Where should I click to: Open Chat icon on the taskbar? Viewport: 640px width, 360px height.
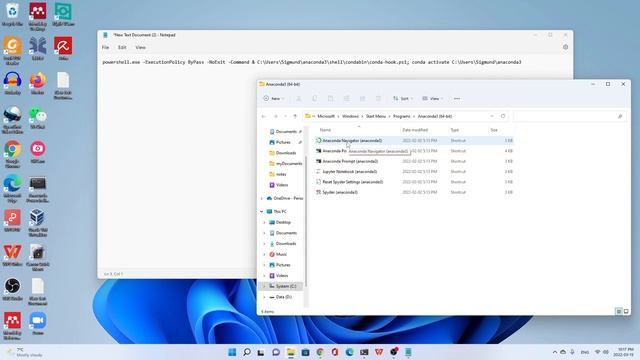(276, 352)
